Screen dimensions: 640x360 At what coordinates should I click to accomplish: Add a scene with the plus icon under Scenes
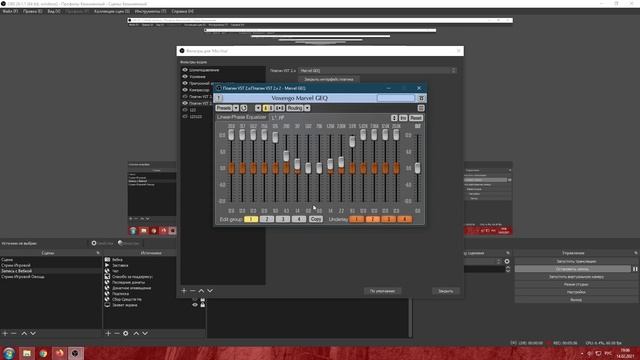tap(5, 333)
